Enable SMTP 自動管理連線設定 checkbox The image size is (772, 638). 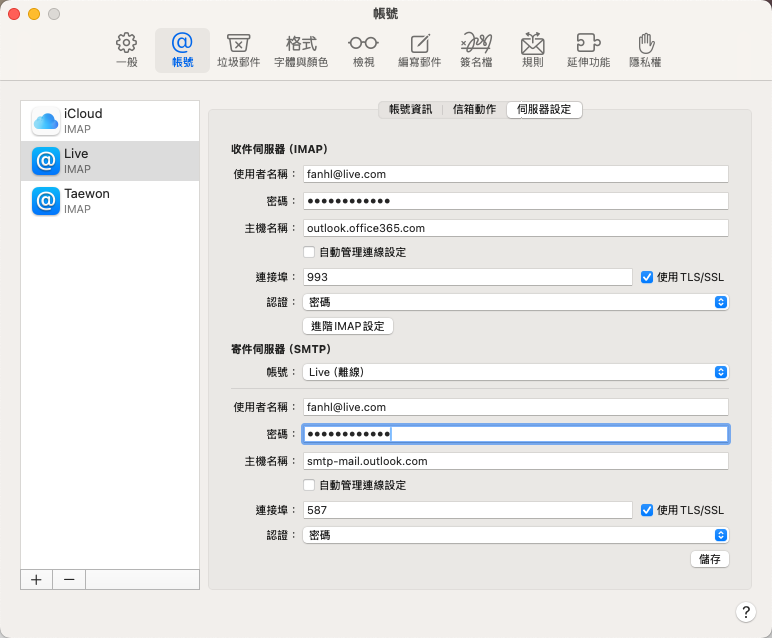[x=309, y=485]
